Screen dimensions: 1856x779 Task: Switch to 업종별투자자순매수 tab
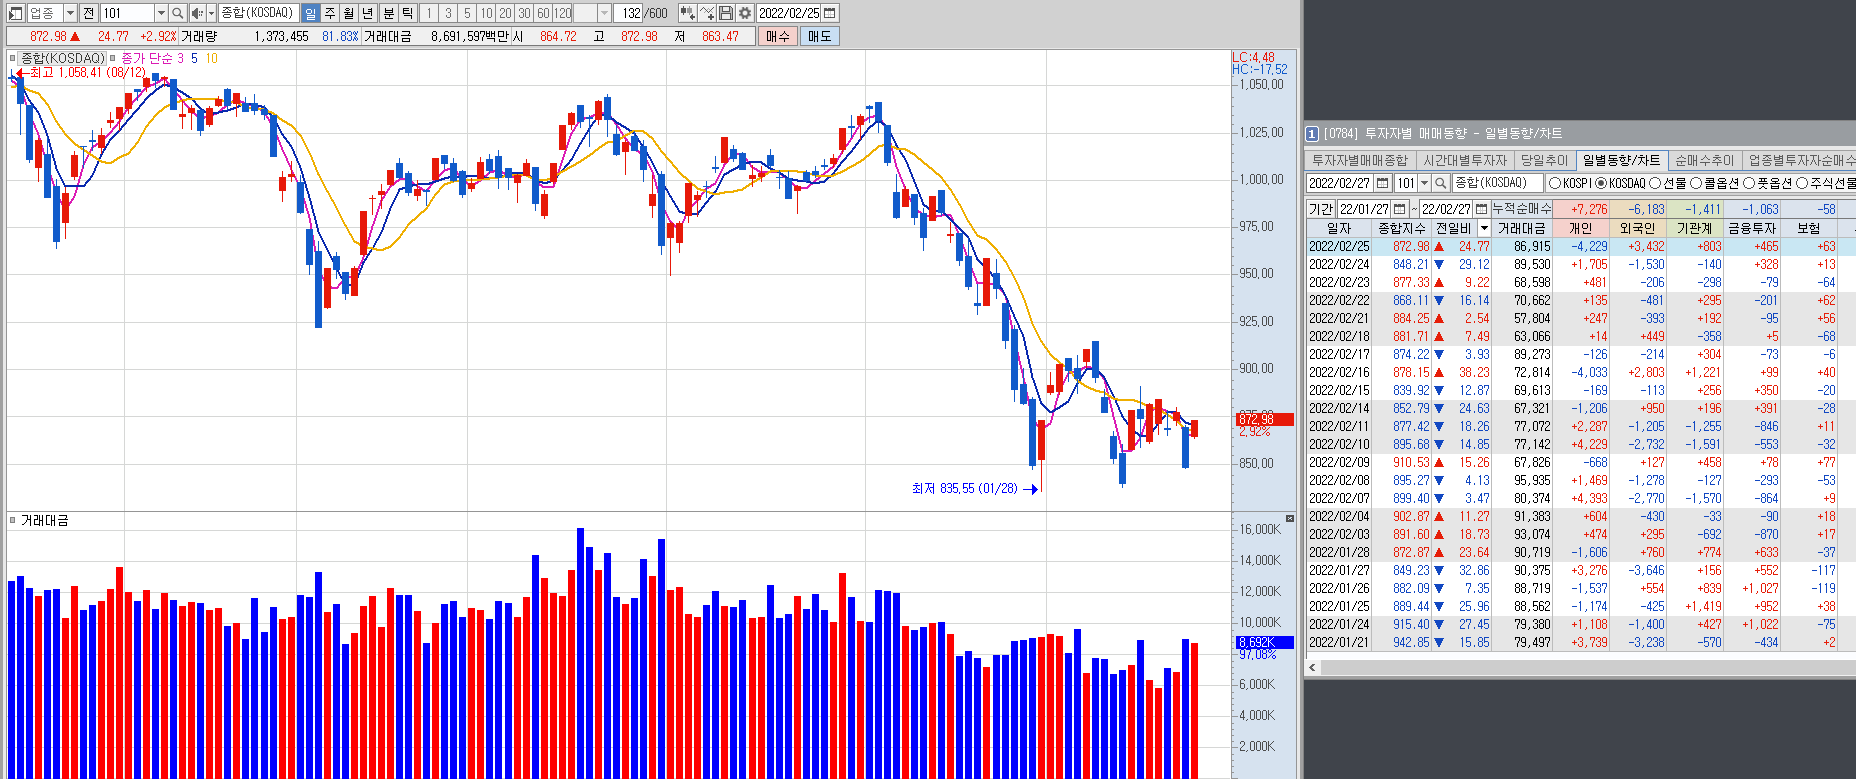point(1800,160)
